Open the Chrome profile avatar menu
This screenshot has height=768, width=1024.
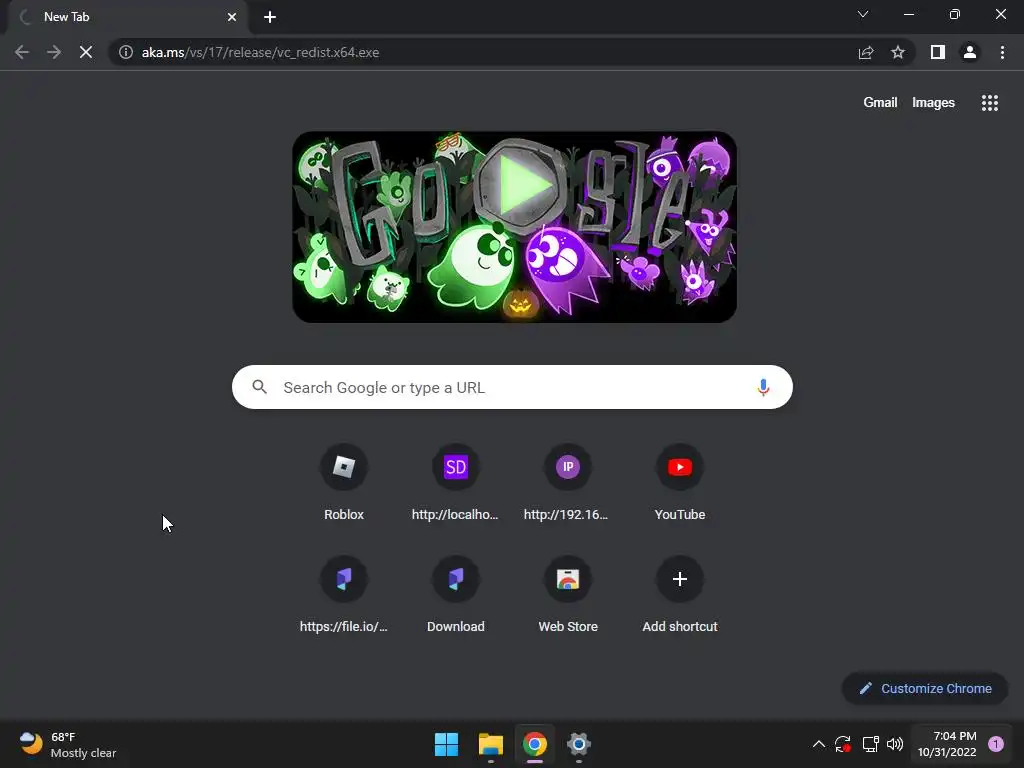click(970, 52)
